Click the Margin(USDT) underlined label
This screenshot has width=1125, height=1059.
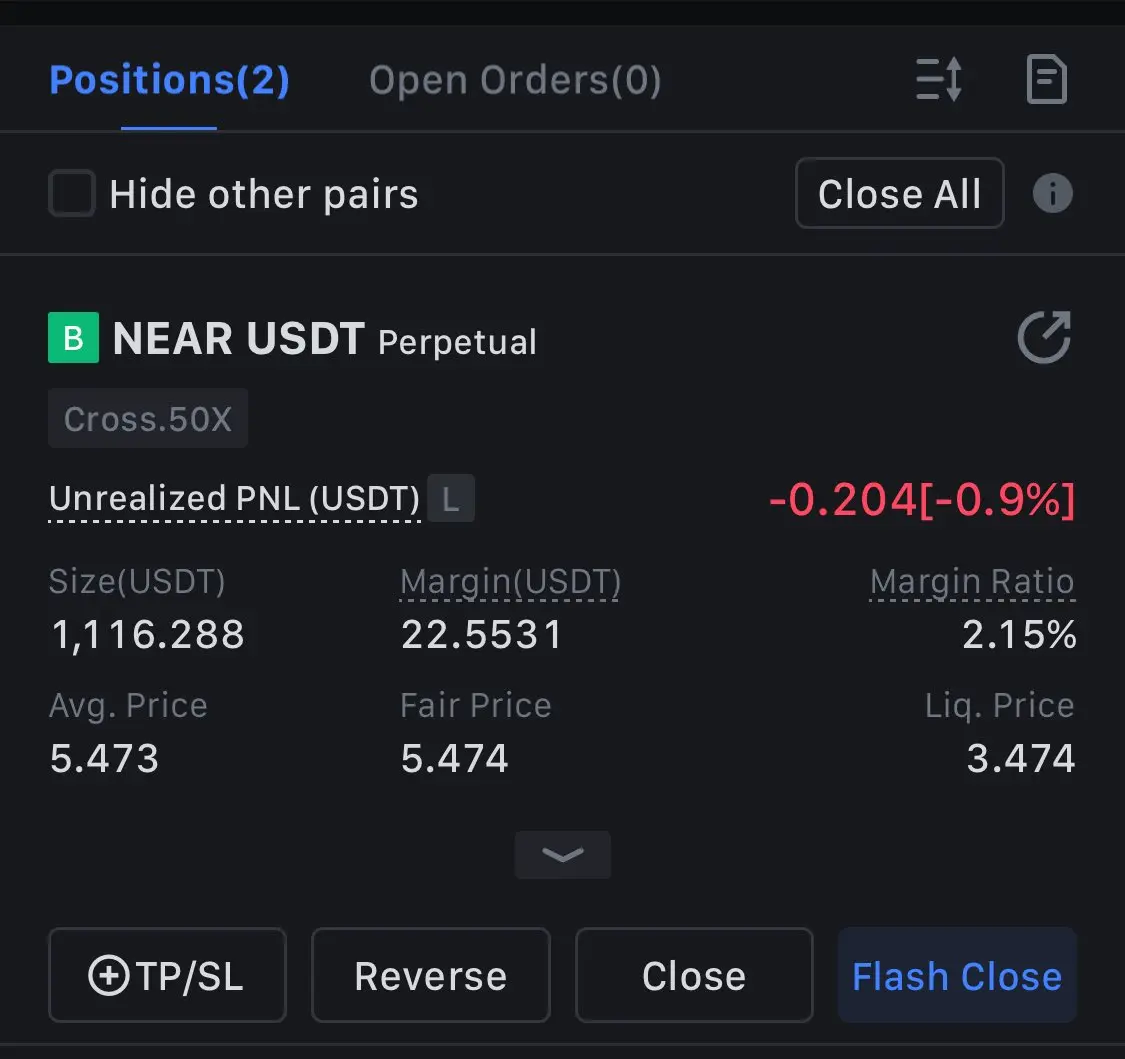pos(510,582)
